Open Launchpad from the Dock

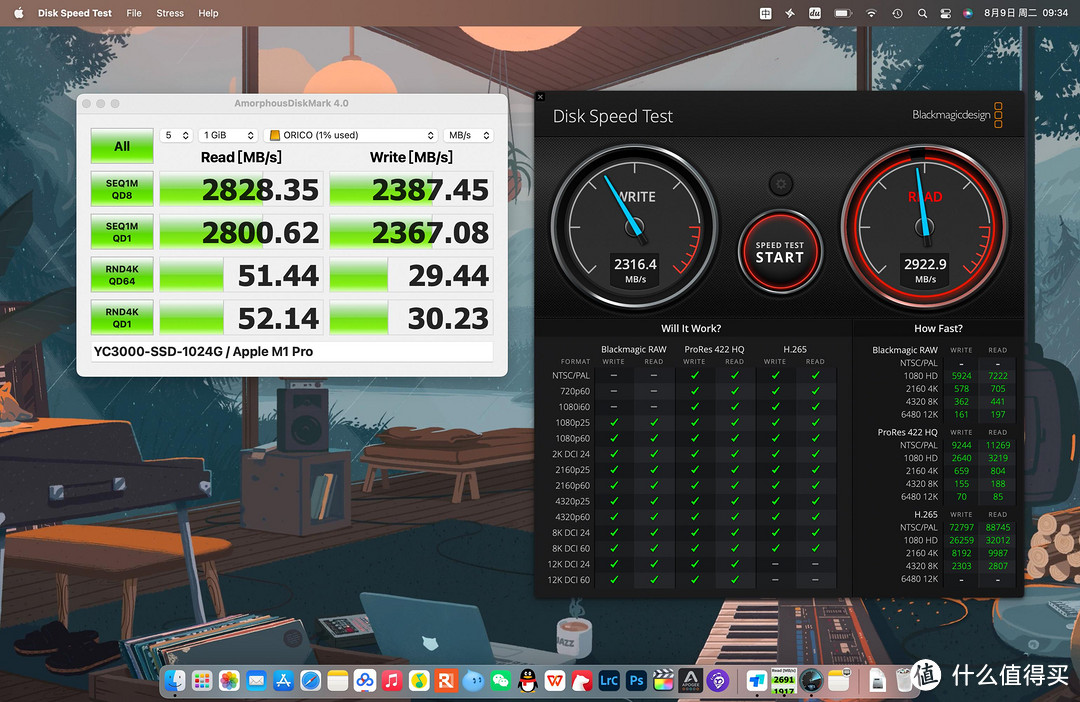coord(202,681)
